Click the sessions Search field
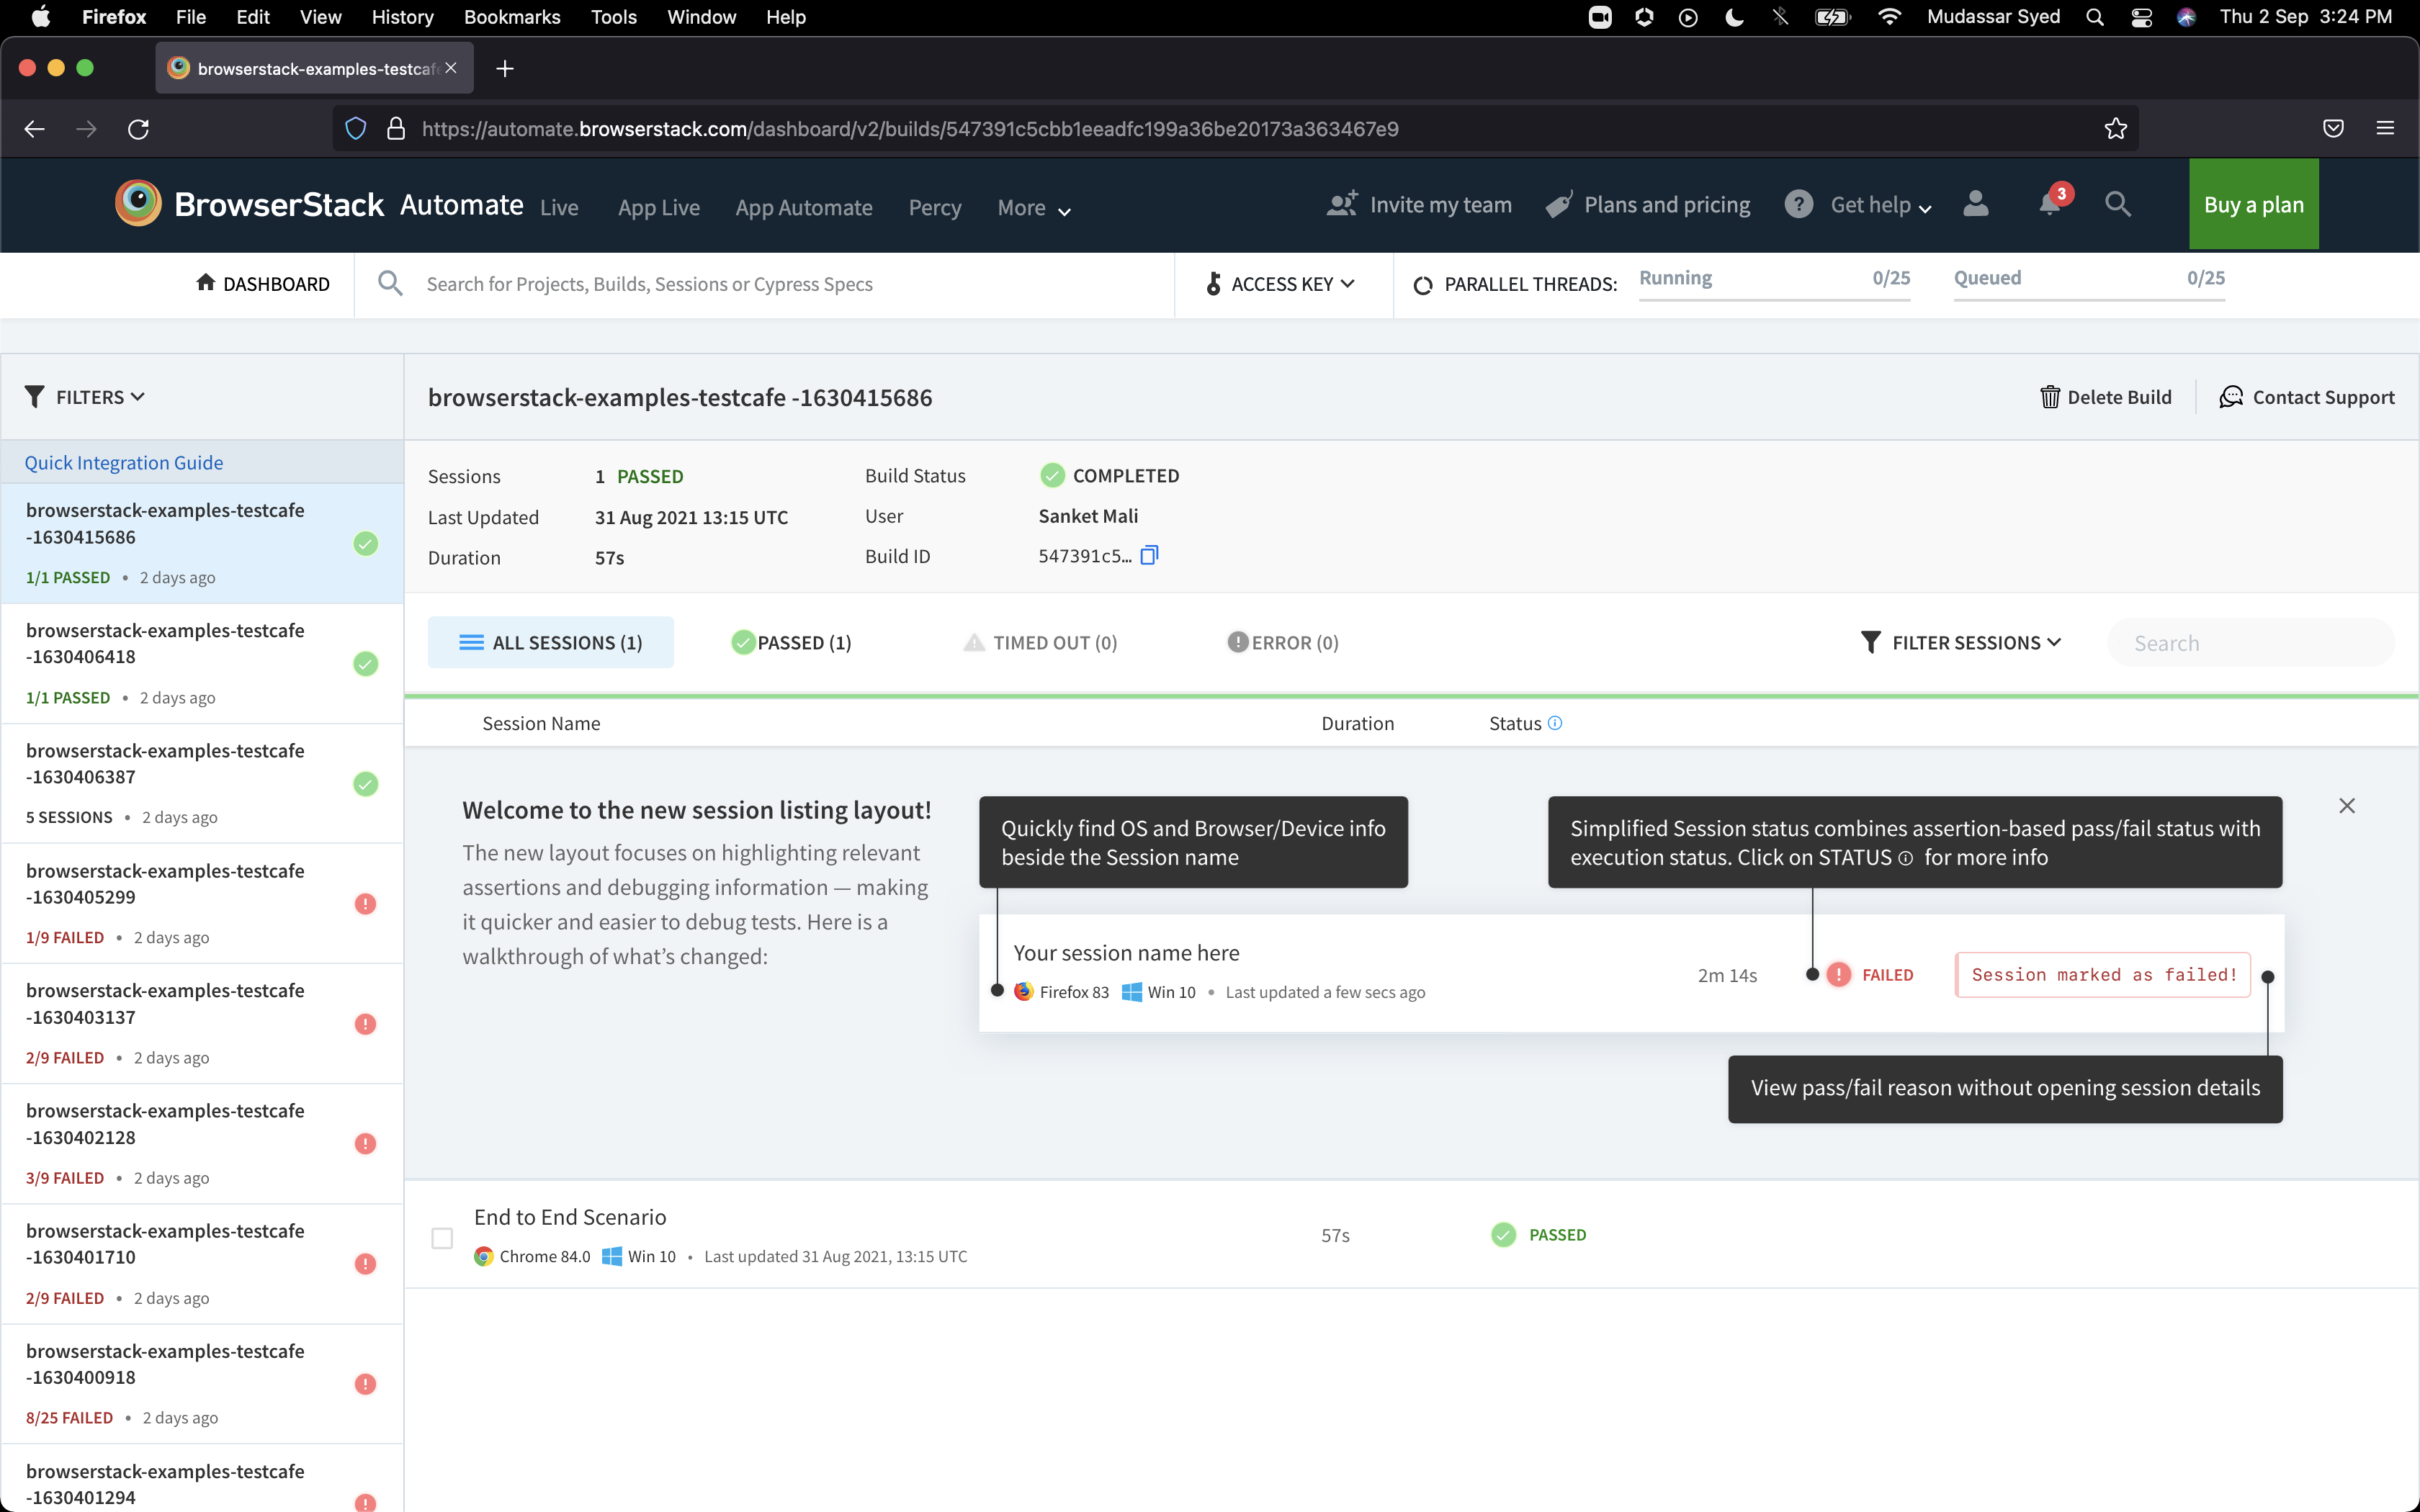 pyautogui.click(x=2250, y=643)
